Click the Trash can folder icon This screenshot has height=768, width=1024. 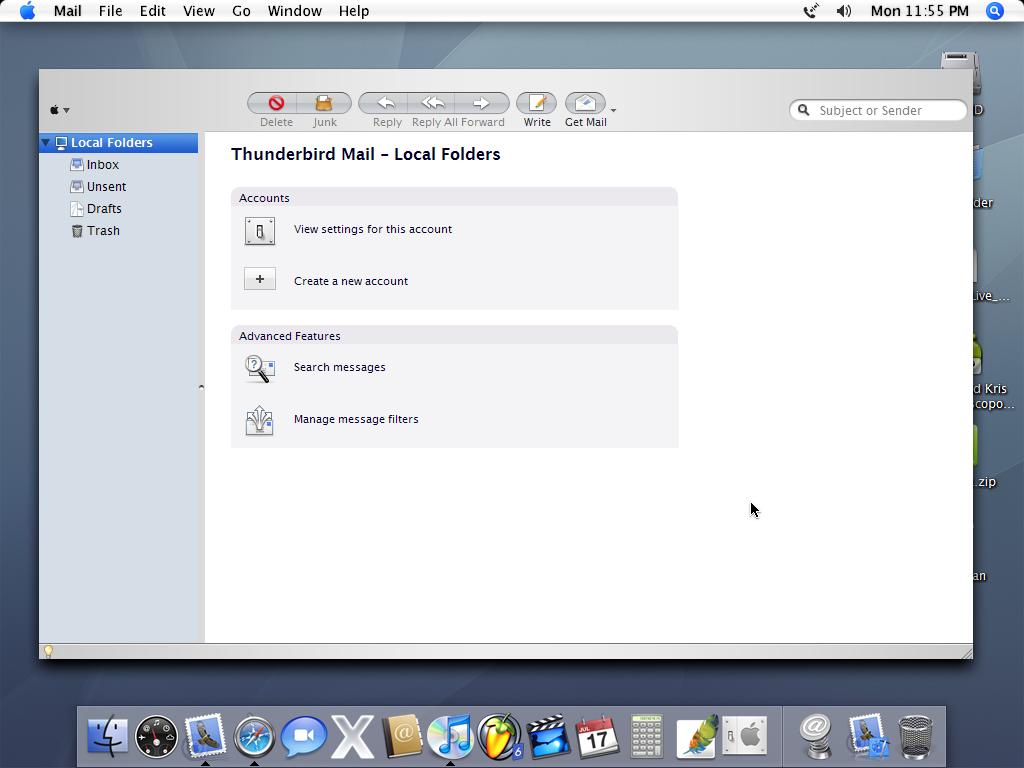pyautogui.click(x=77, y=231)
